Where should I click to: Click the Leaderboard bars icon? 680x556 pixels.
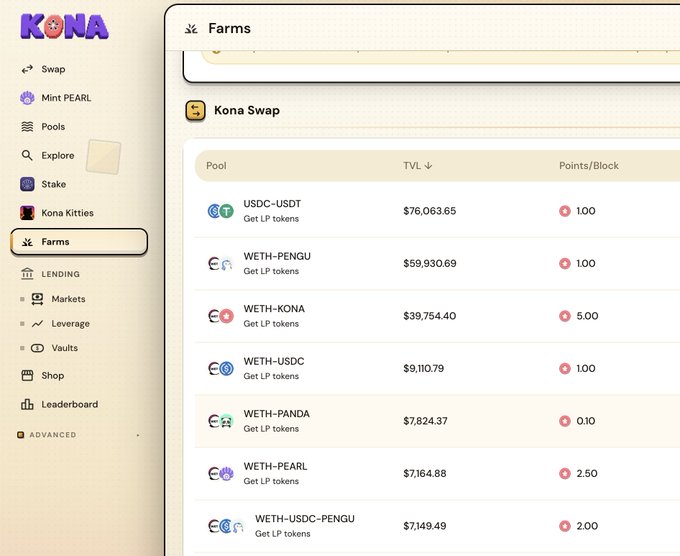pyautogui.click(x=27, y=404)
